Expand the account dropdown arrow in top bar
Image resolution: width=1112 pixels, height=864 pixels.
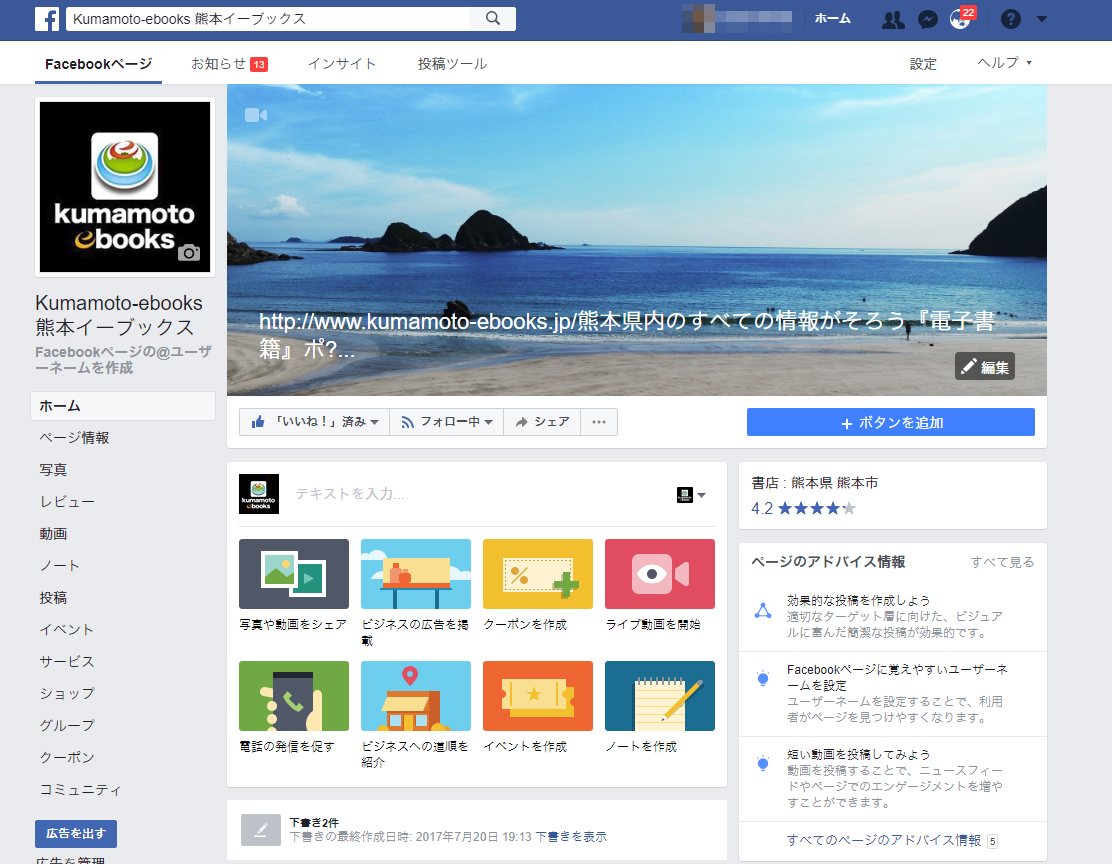tap(1042, 20)
